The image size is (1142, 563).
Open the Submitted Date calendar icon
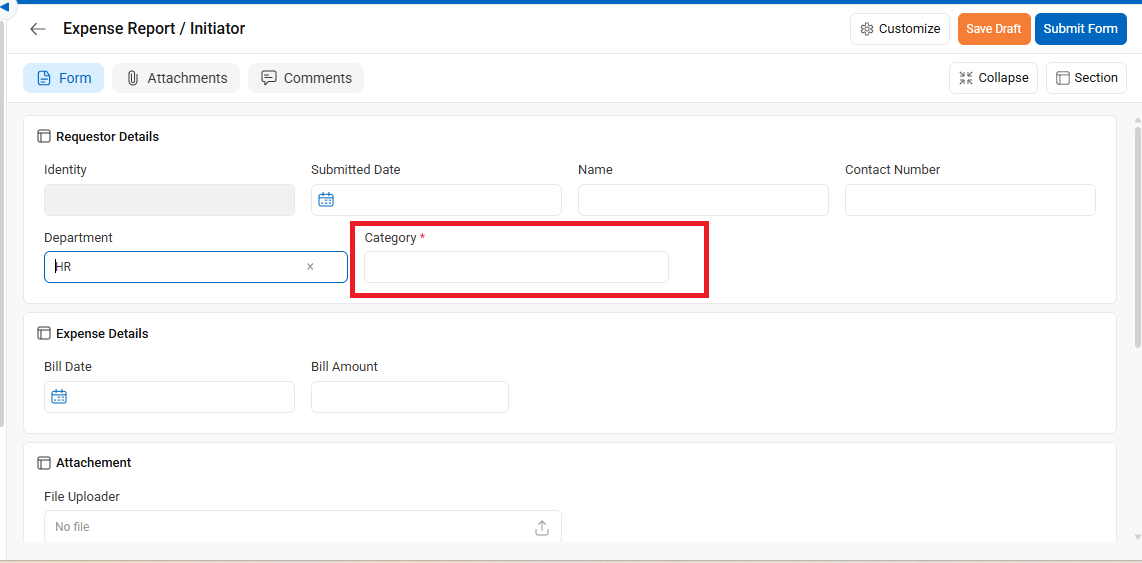[x=326, y=200]
